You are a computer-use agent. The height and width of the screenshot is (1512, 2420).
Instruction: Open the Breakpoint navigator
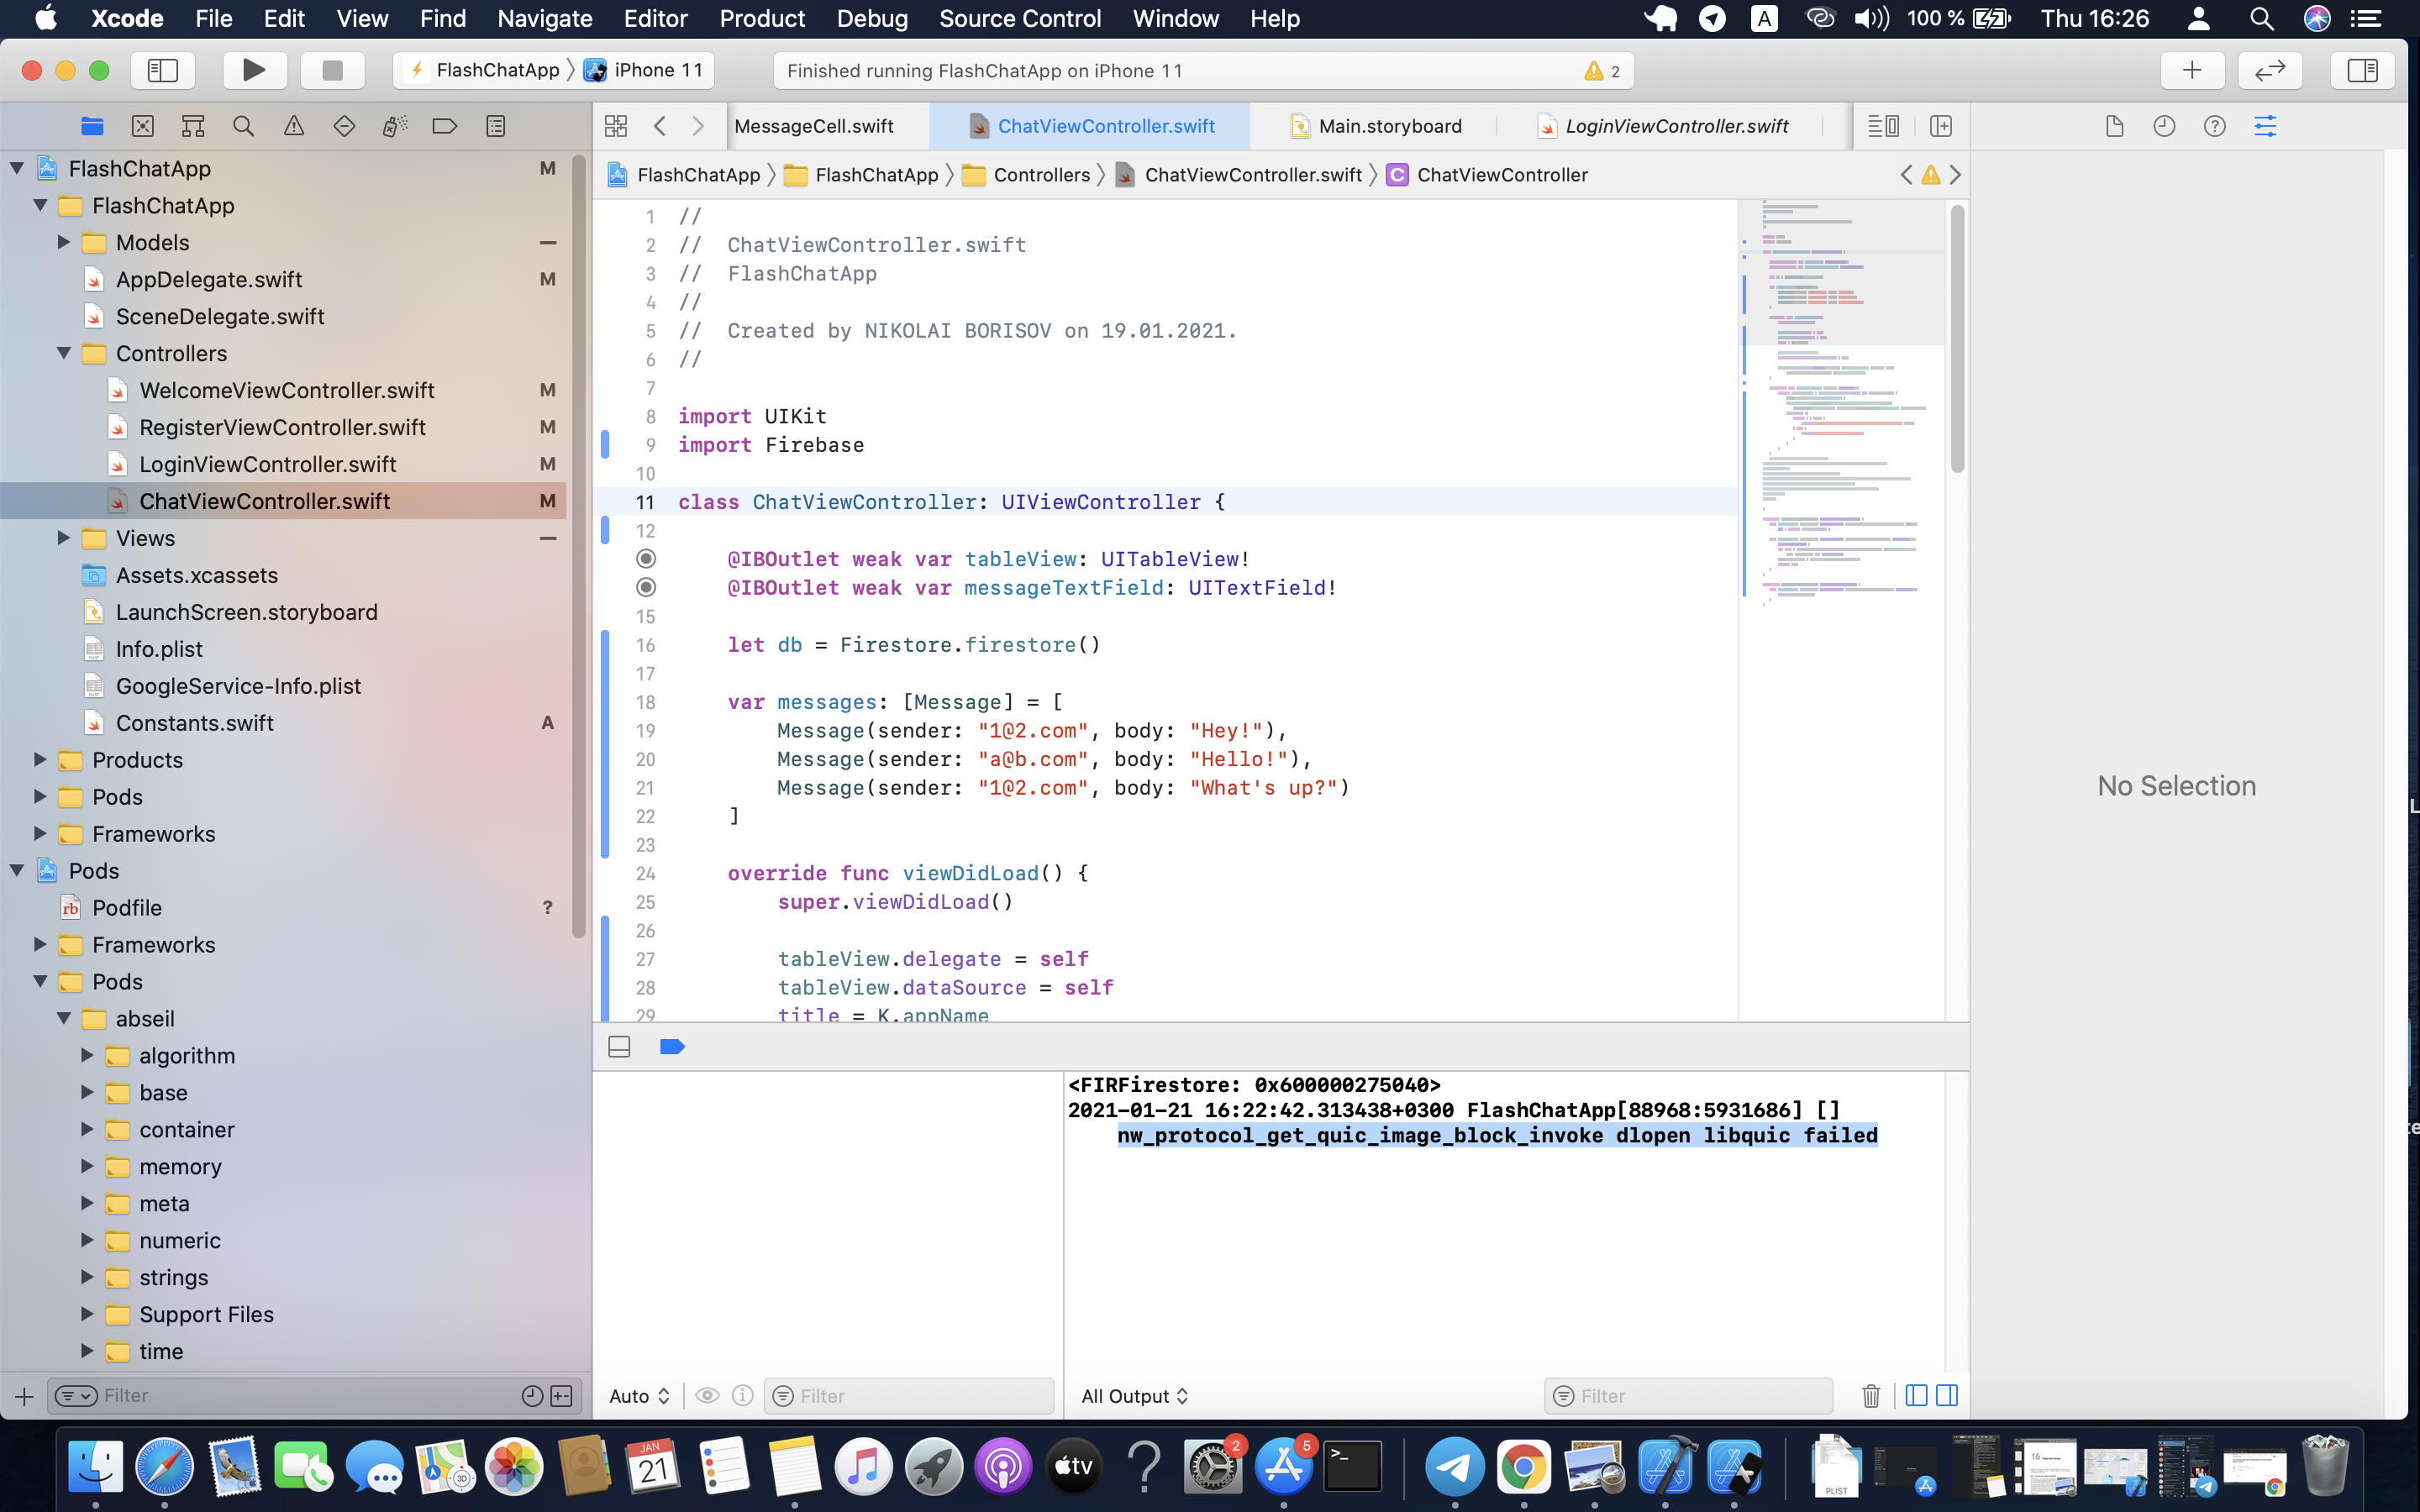[x=445, y=126]
